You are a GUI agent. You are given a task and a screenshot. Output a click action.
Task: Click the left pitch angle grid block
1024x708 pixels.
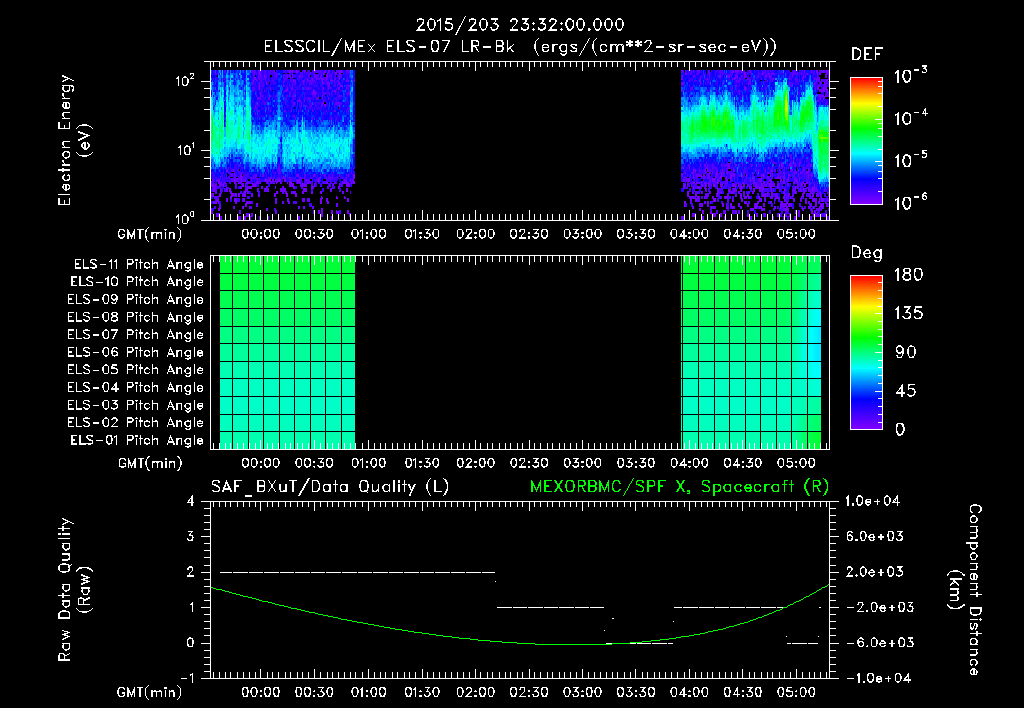coord(287,352)
